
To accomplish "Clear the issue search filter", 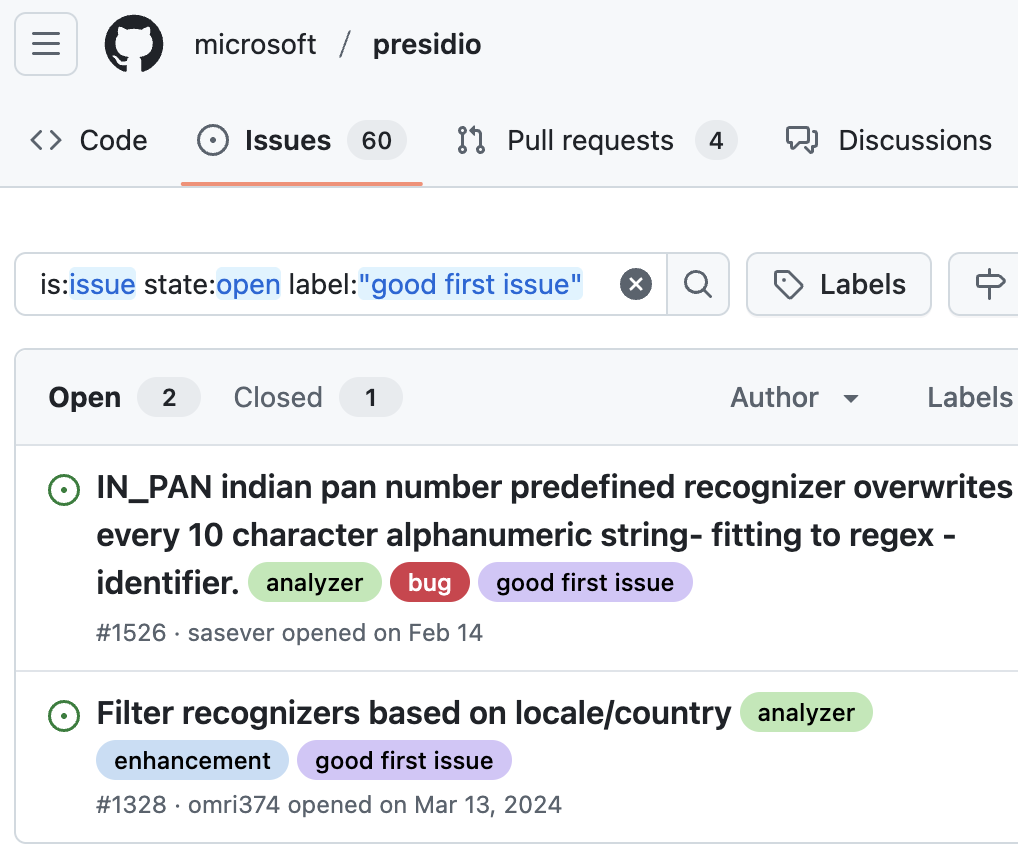I will (x=636, y=284).
